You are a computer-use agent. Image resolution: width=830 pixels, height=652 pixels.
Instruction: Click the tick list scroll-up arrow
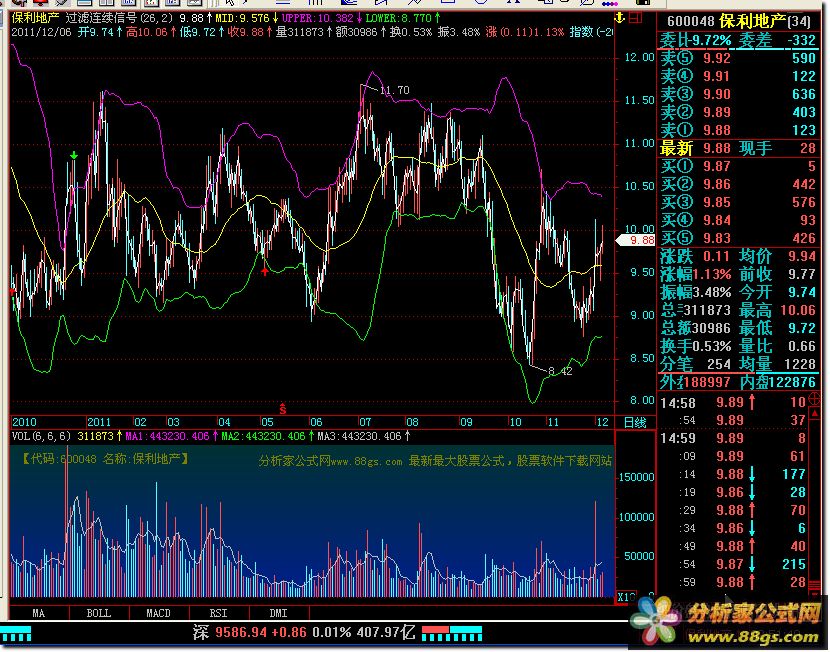click(815, 414)
